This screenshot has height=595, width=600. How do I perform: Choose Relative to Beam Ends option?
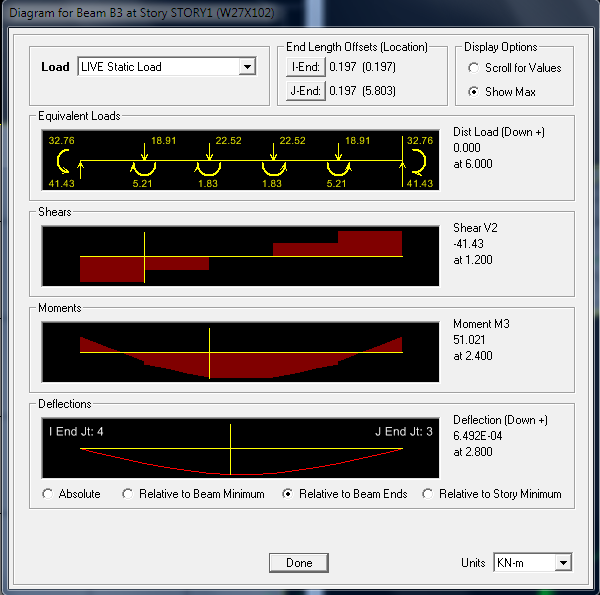pos(345,494)
